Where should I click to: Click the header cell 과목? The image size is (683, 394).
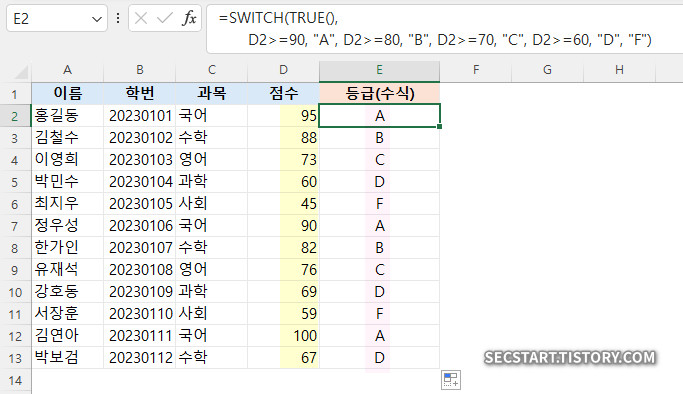click(212, 94)
